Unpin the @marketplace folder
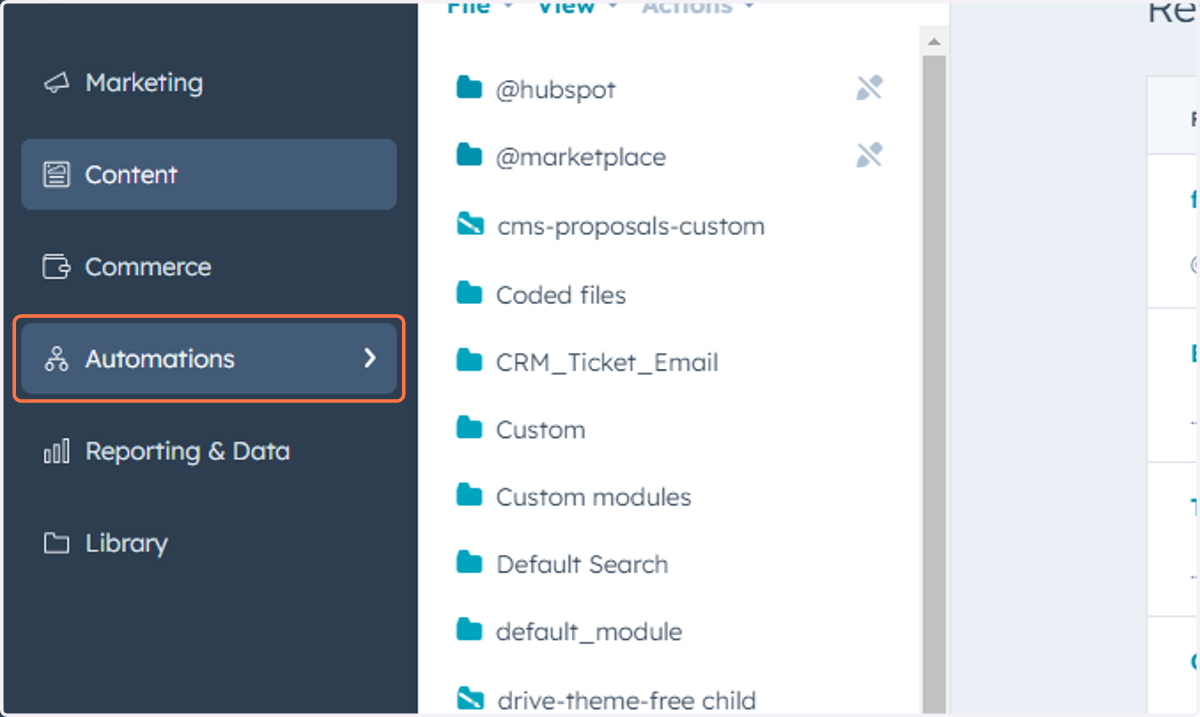 869,155
